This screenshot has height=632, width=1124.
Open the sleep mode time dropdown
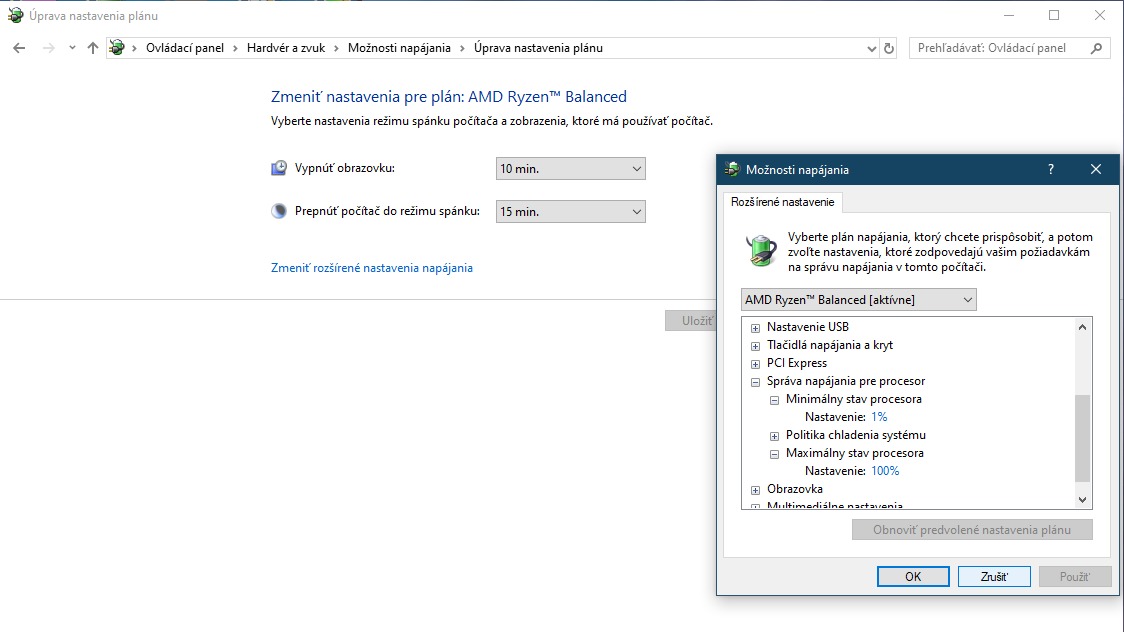pos(570,212)
